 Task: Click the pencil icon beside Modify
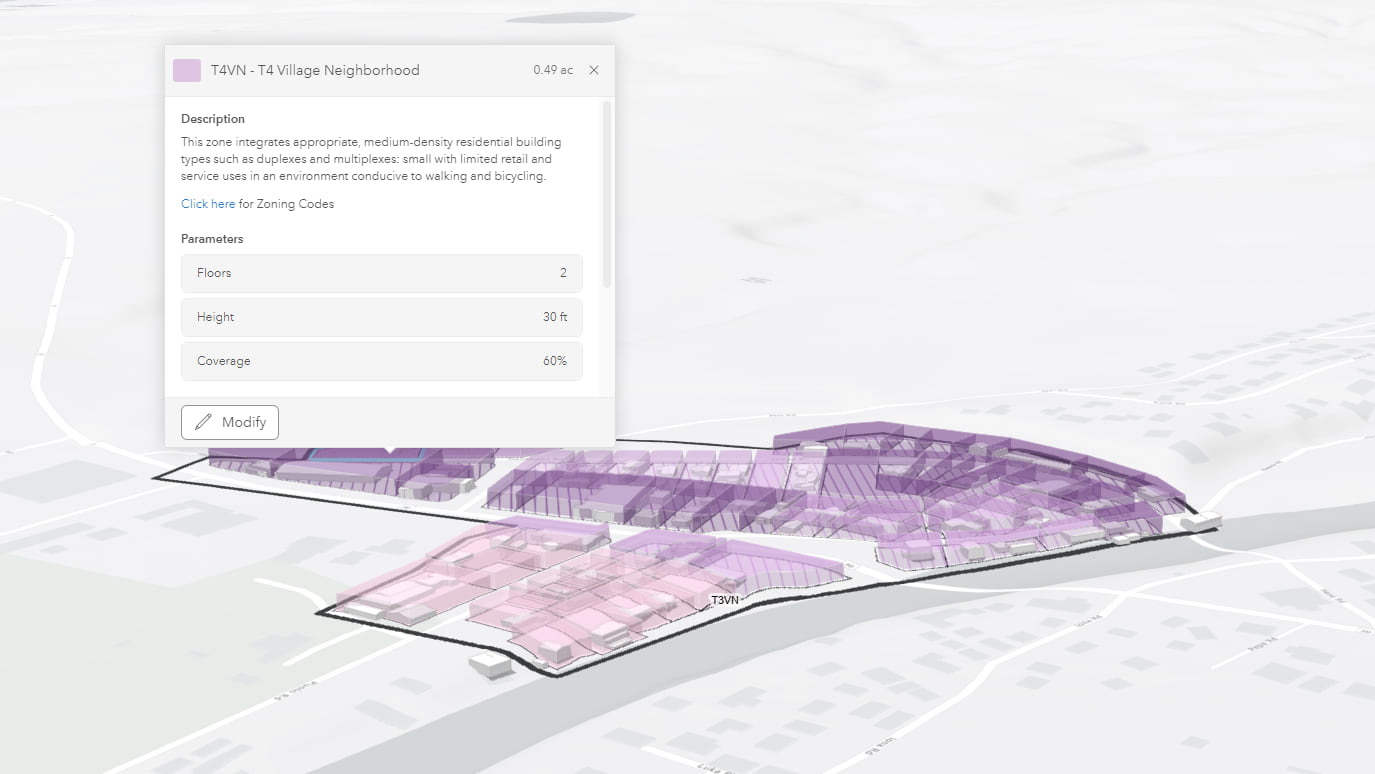pos(204,422)
